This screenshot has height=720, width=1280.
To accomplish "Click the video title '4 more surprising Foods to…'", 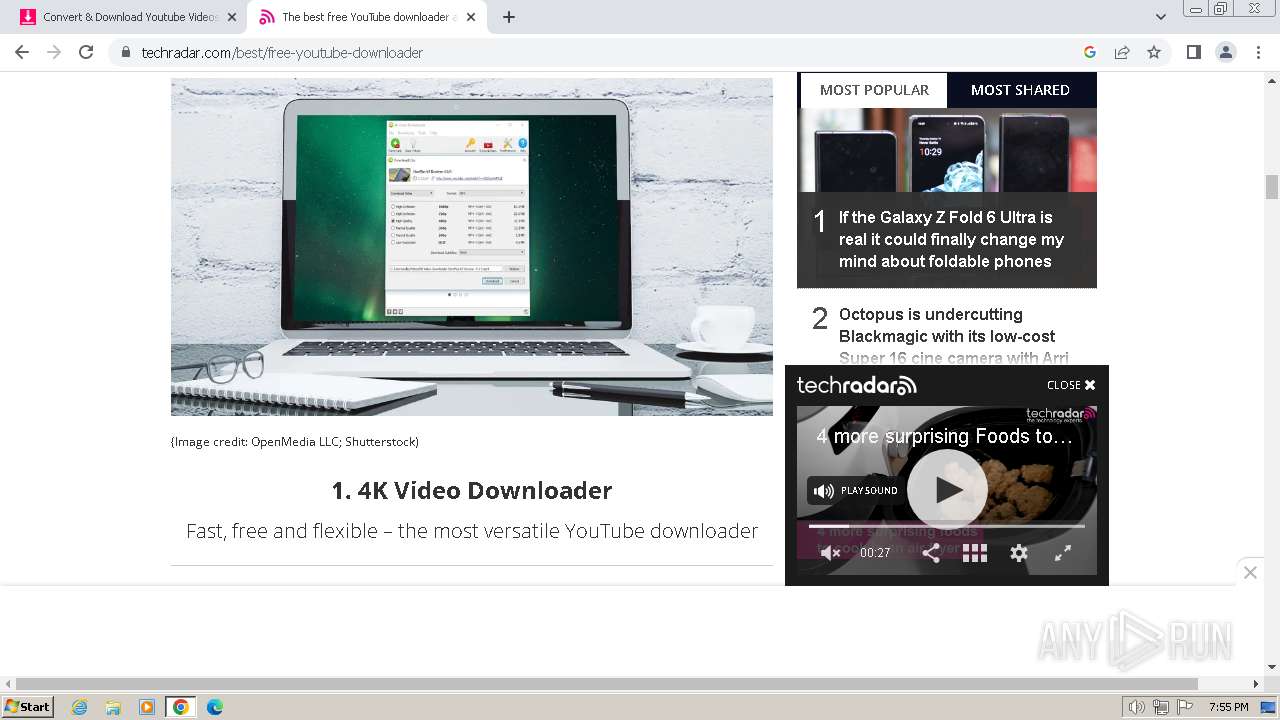I will [944, 436].
